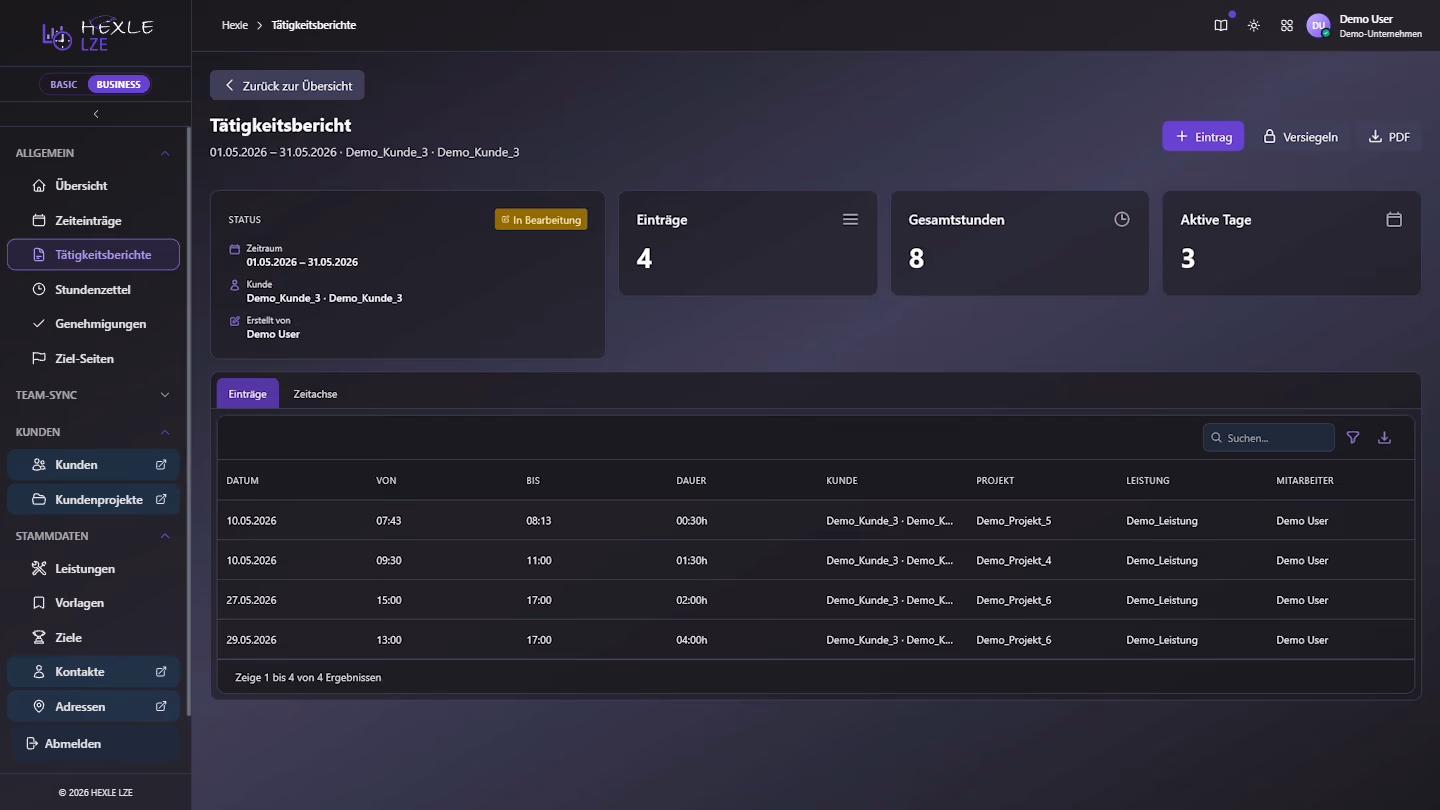Image resolution: width=1440 pixels, height=810 pixels.
Task: Sort by PROJEKT column header
Action: click(995, 481)
